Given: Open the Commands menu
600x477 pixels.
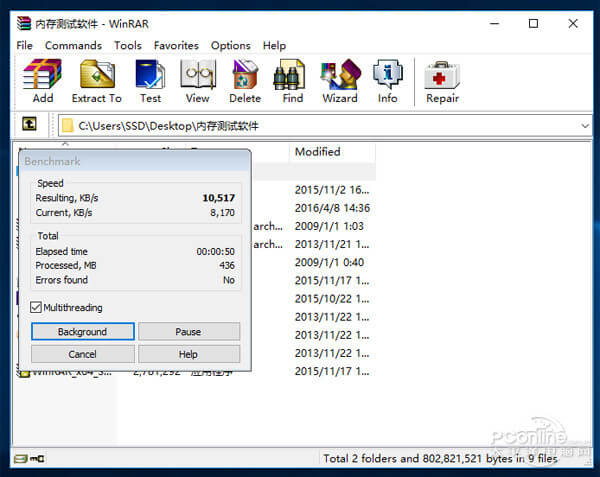Looking at the screenshot, I should (73, 45).
